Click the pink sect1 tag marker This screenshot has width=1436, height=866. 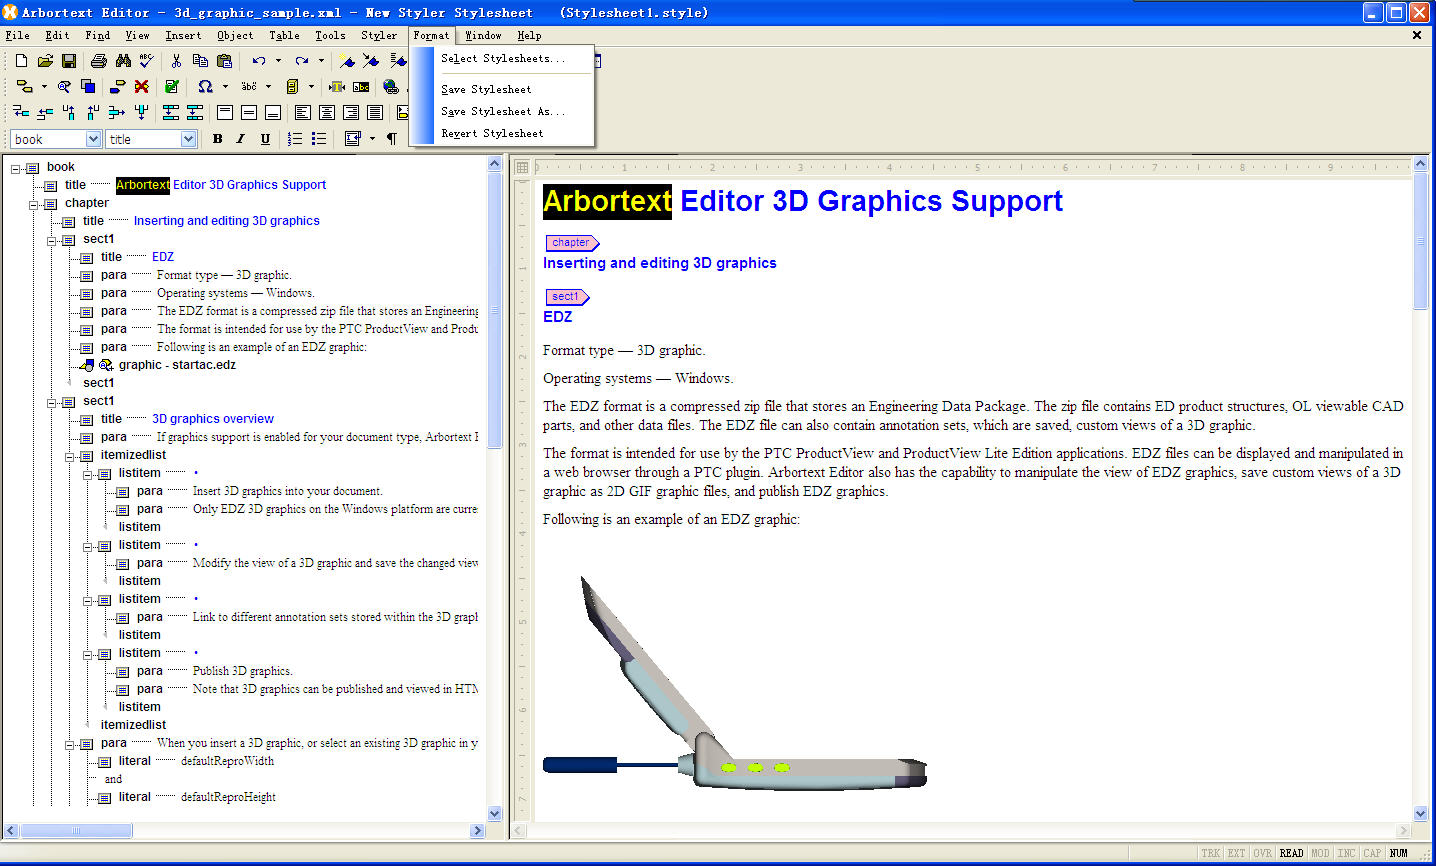click(567, 297)
